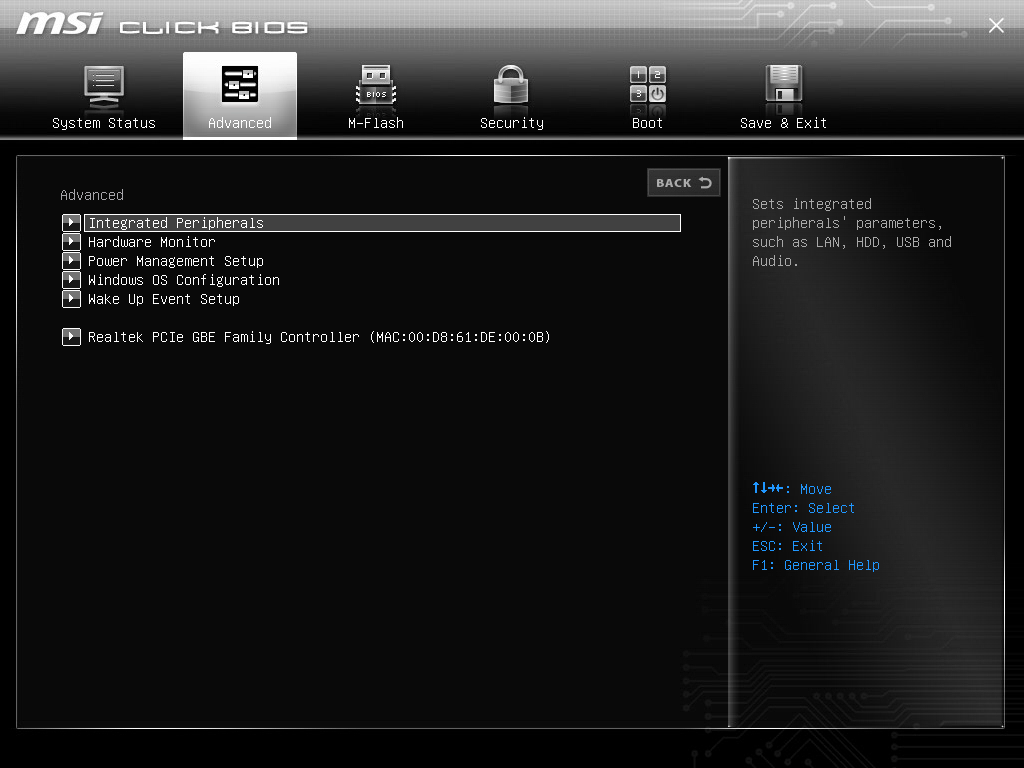Switch to the Boot tab label
This screenshot has width=1024, height=768.
point(647,123)
